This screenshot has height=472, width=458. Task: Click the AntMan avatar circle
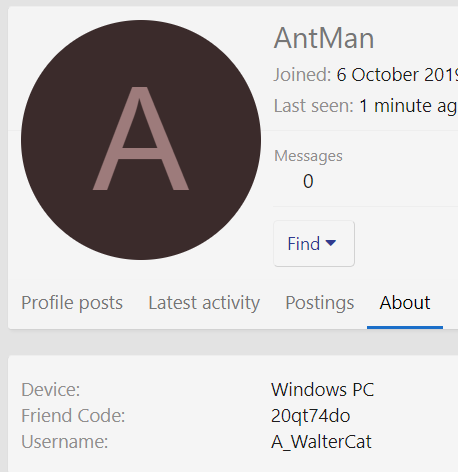[141, 140]
